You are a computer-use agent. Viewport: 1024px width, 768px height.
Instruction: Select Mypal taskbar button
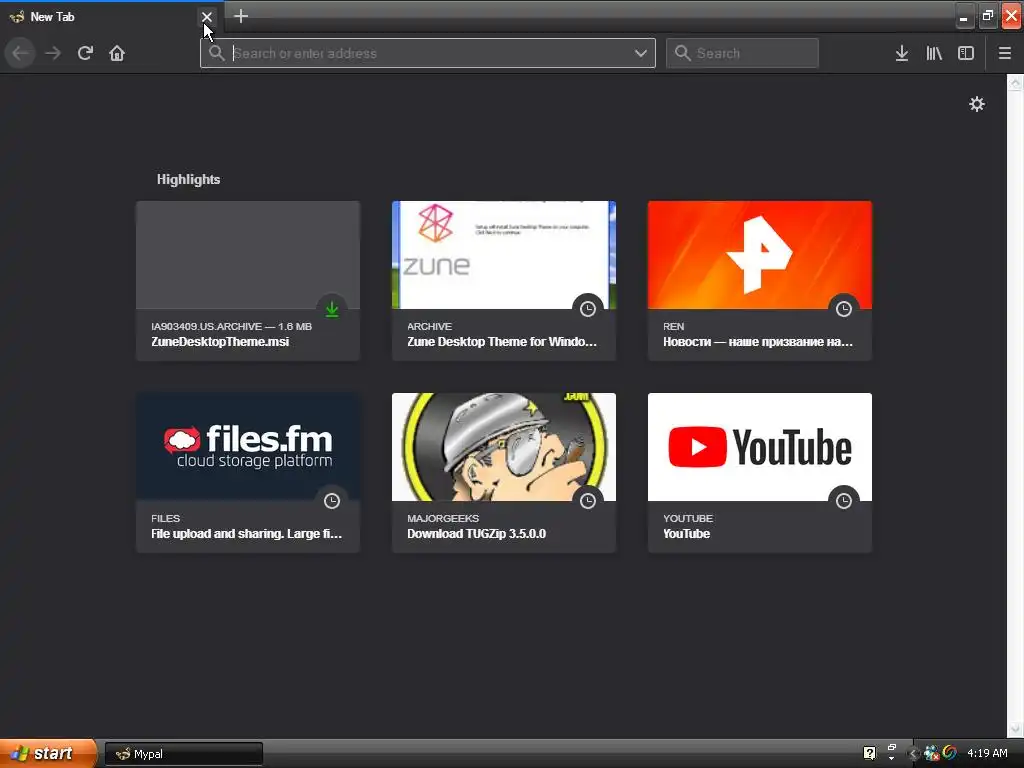[184, 754]
